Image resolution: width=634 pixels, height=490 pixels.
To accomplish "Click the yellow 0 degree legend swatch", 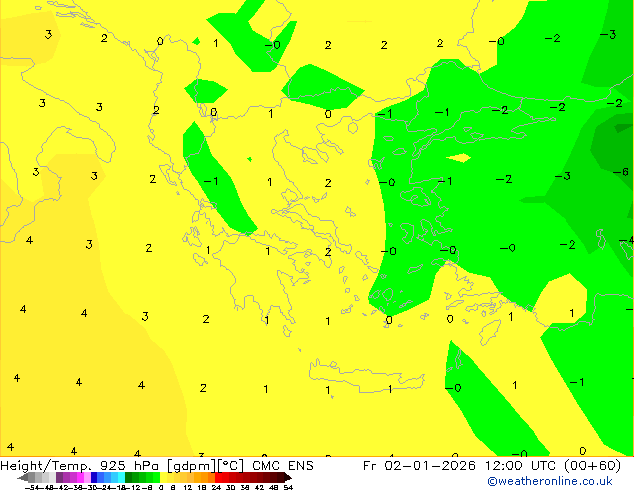I will pos(163,478).
